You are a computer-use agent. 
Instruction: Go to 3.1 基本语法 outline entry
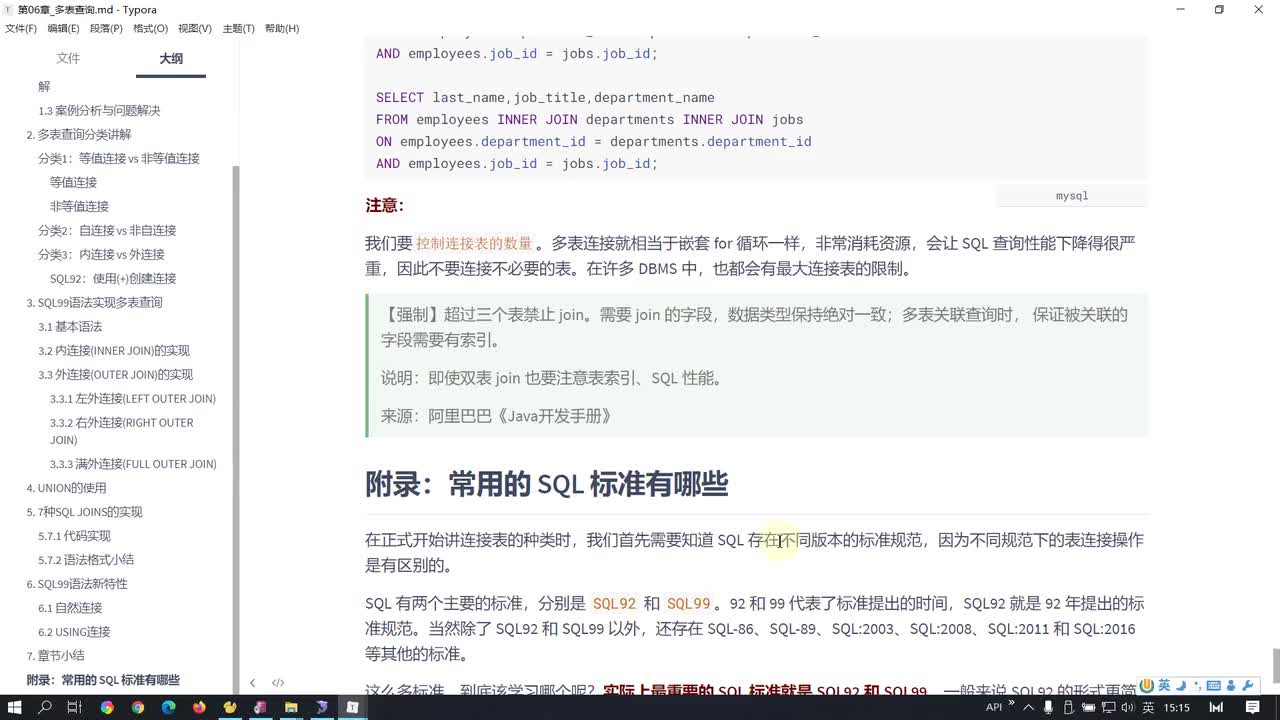tap(70, 327)
